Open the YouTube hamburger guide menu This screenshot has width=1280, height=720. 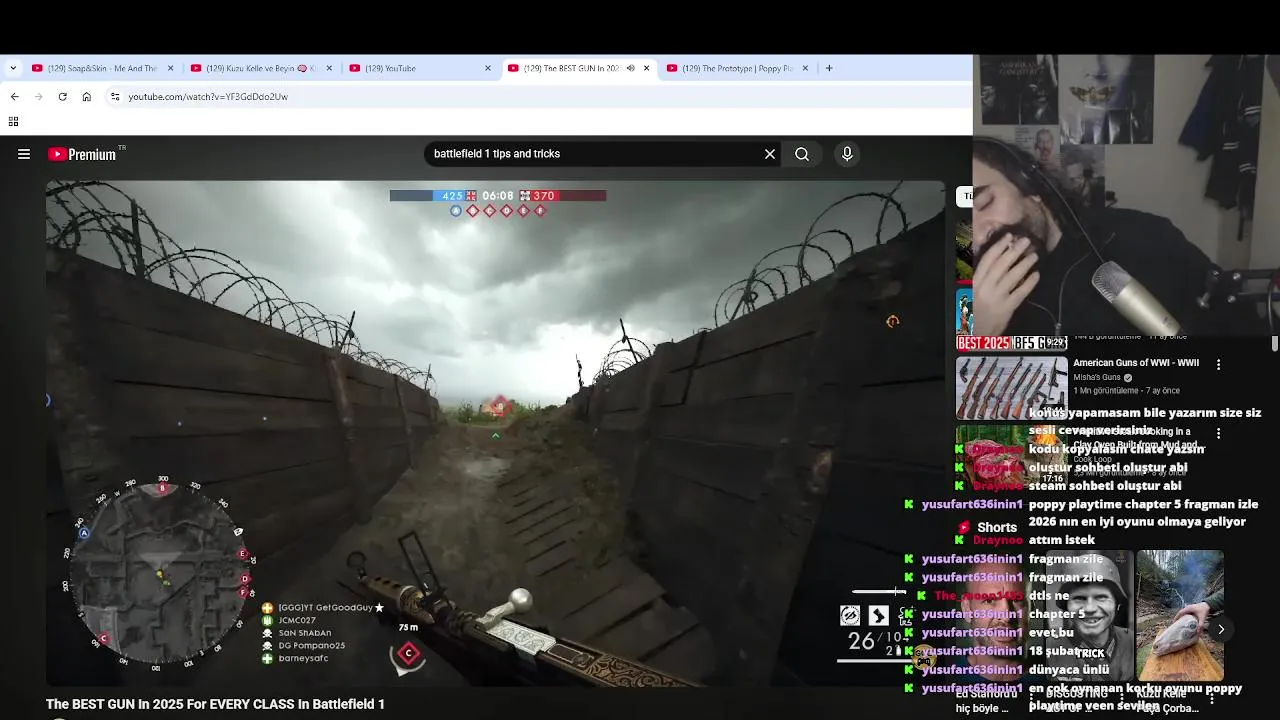point(24,154)
